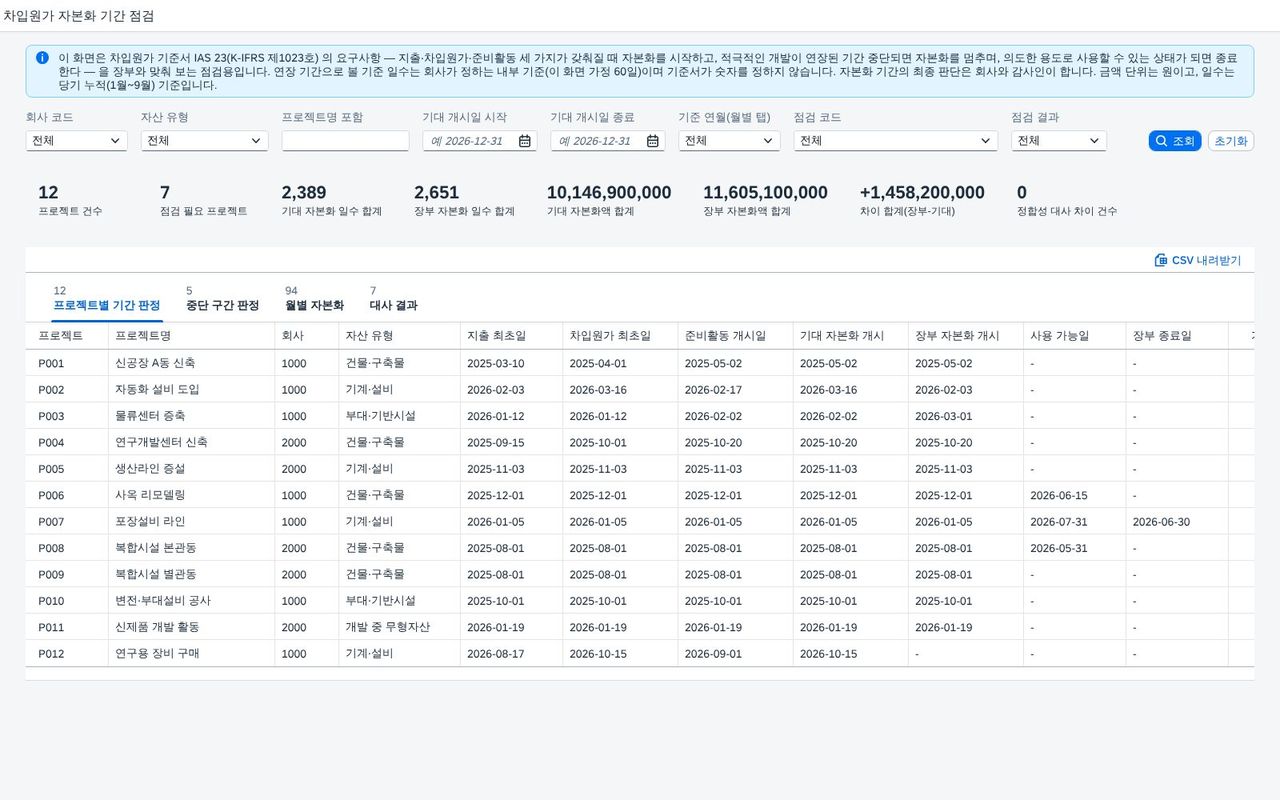This screenshot has height=800, width=1280.
Task: Click the 기대 자본화 개시 column header
Action: (x=850, y=336)
